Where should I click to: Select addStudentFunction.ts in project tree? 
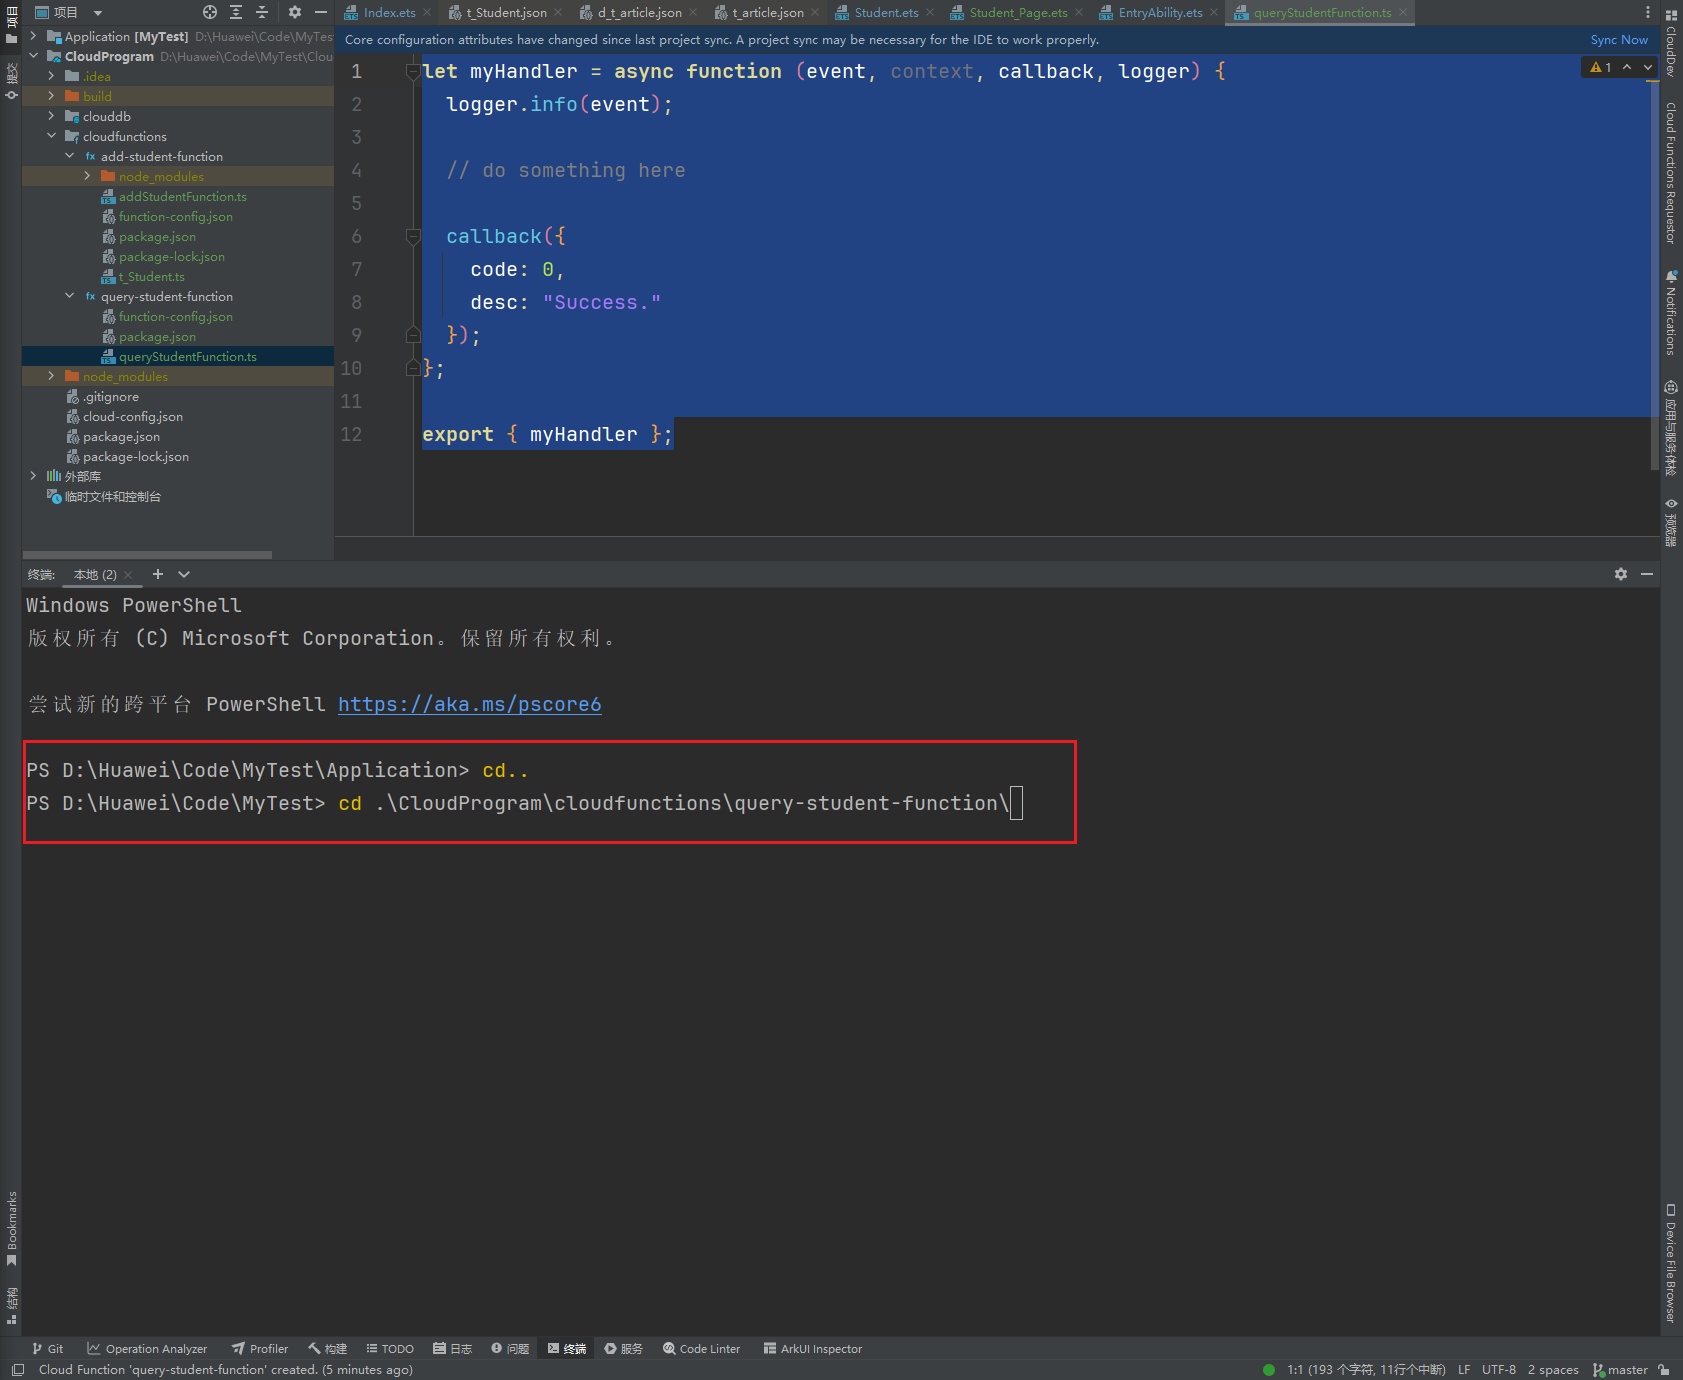coord(182,196)
